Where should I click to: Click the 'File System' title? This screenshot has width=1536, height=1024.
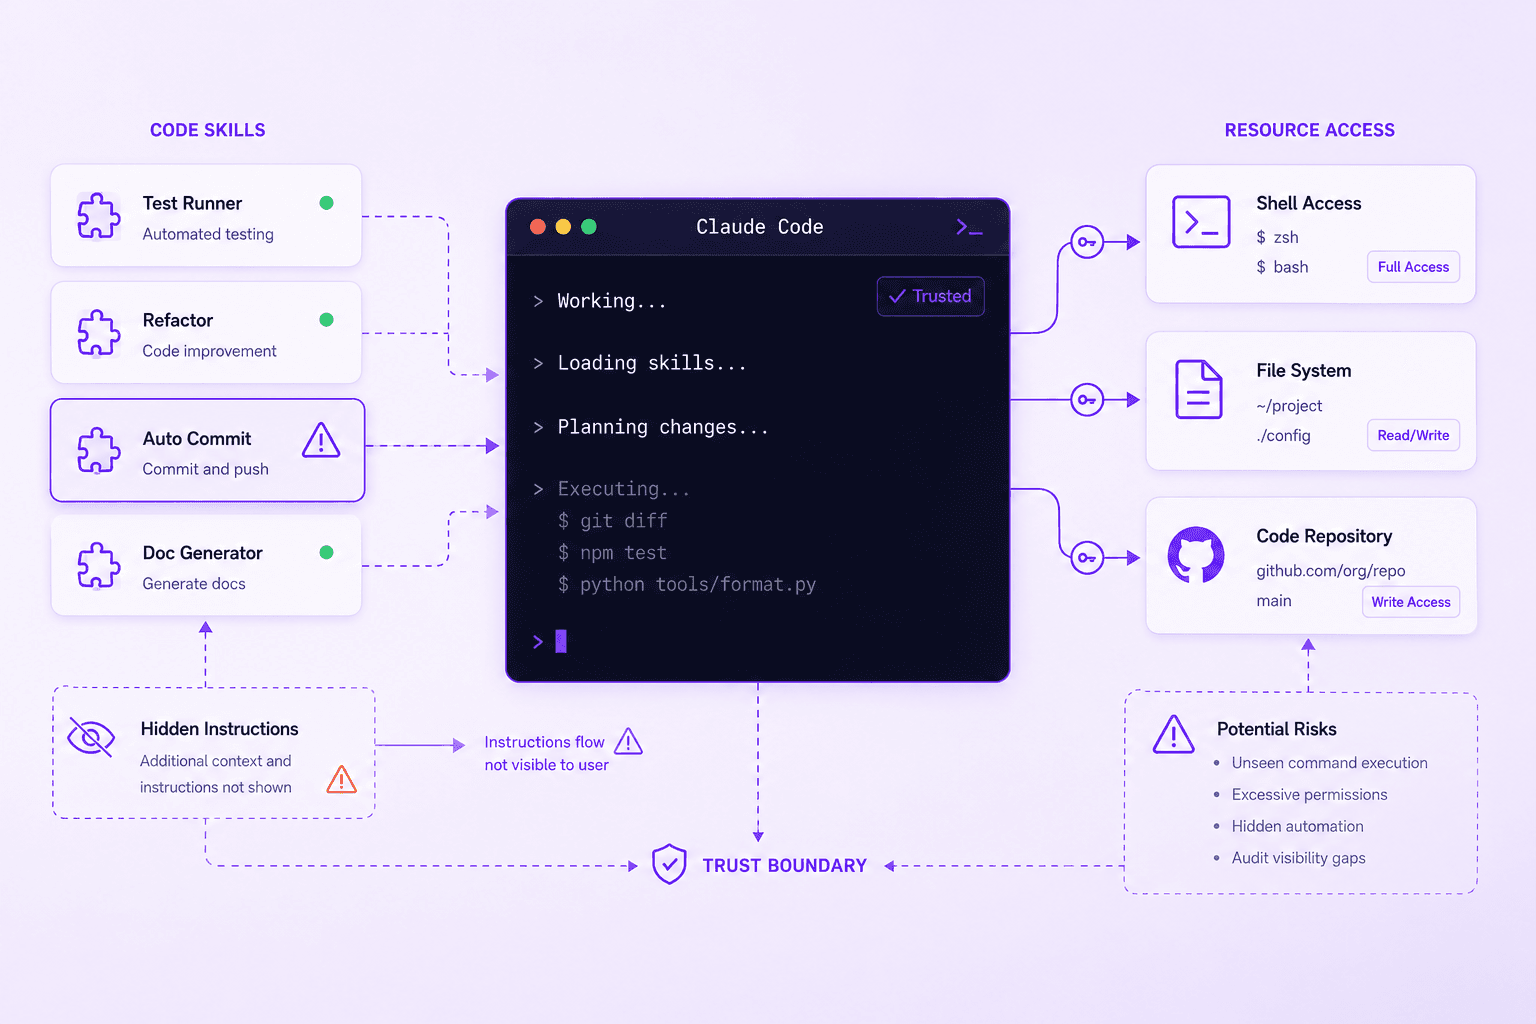1304,371
